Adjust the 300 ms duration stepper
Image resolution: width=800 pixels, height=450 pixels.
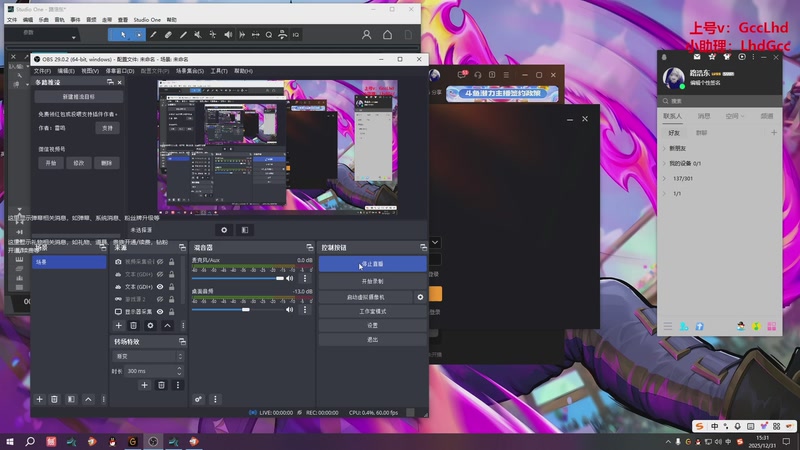[179, 371]
